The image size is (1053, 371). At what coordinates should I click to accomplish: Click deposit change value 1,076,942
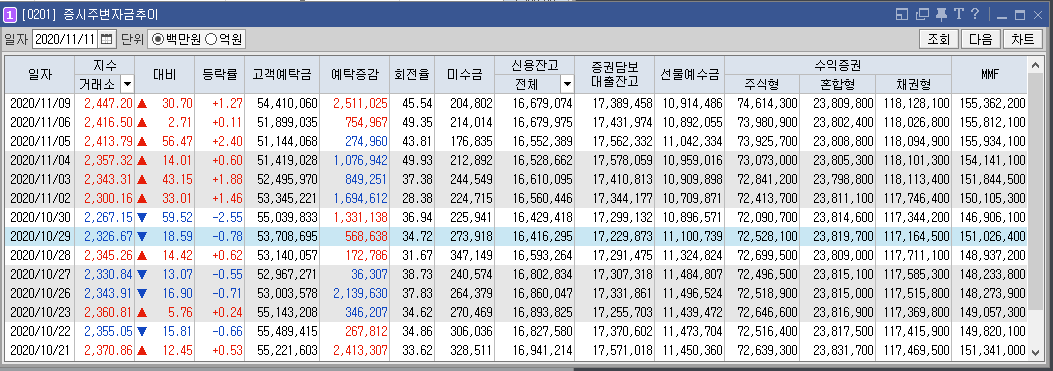click(360, 160)
